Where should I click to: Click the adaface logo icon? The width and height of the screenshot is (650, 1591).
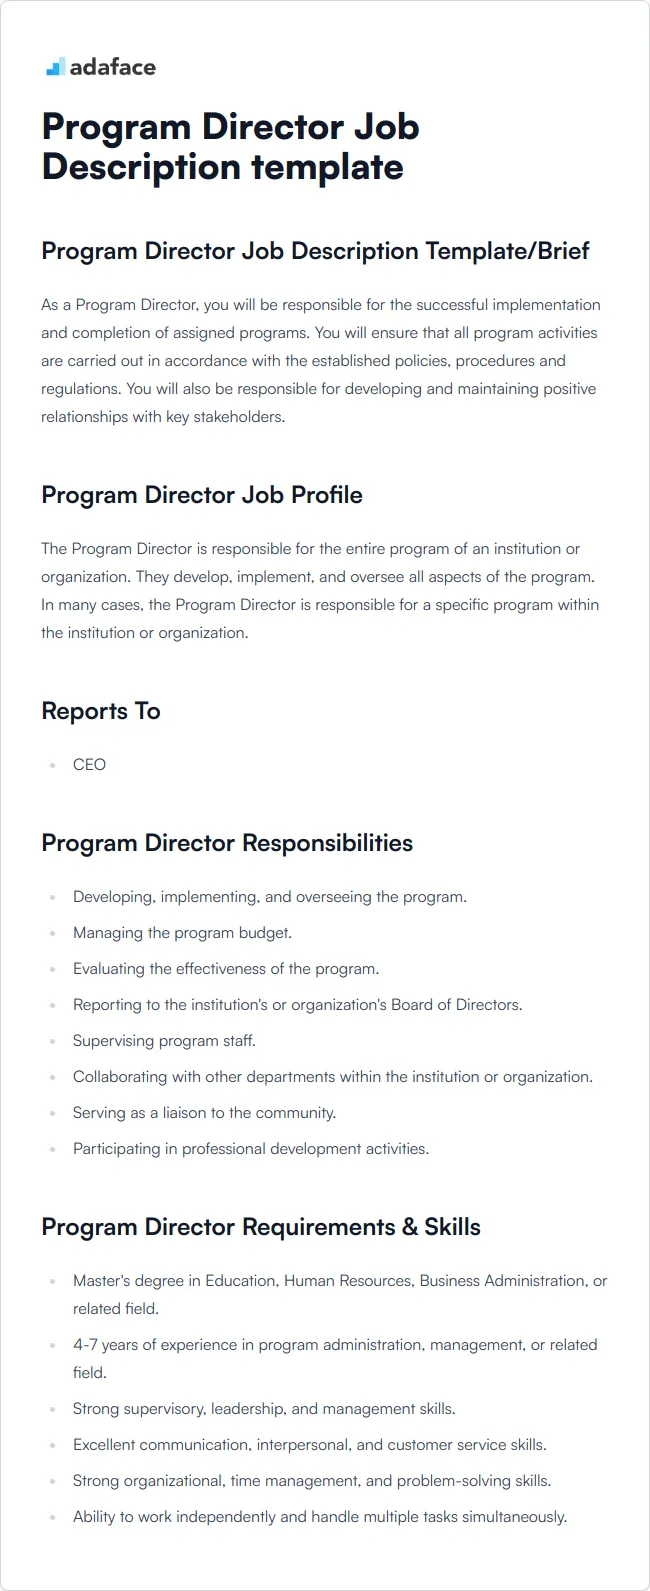coord(55,67)
